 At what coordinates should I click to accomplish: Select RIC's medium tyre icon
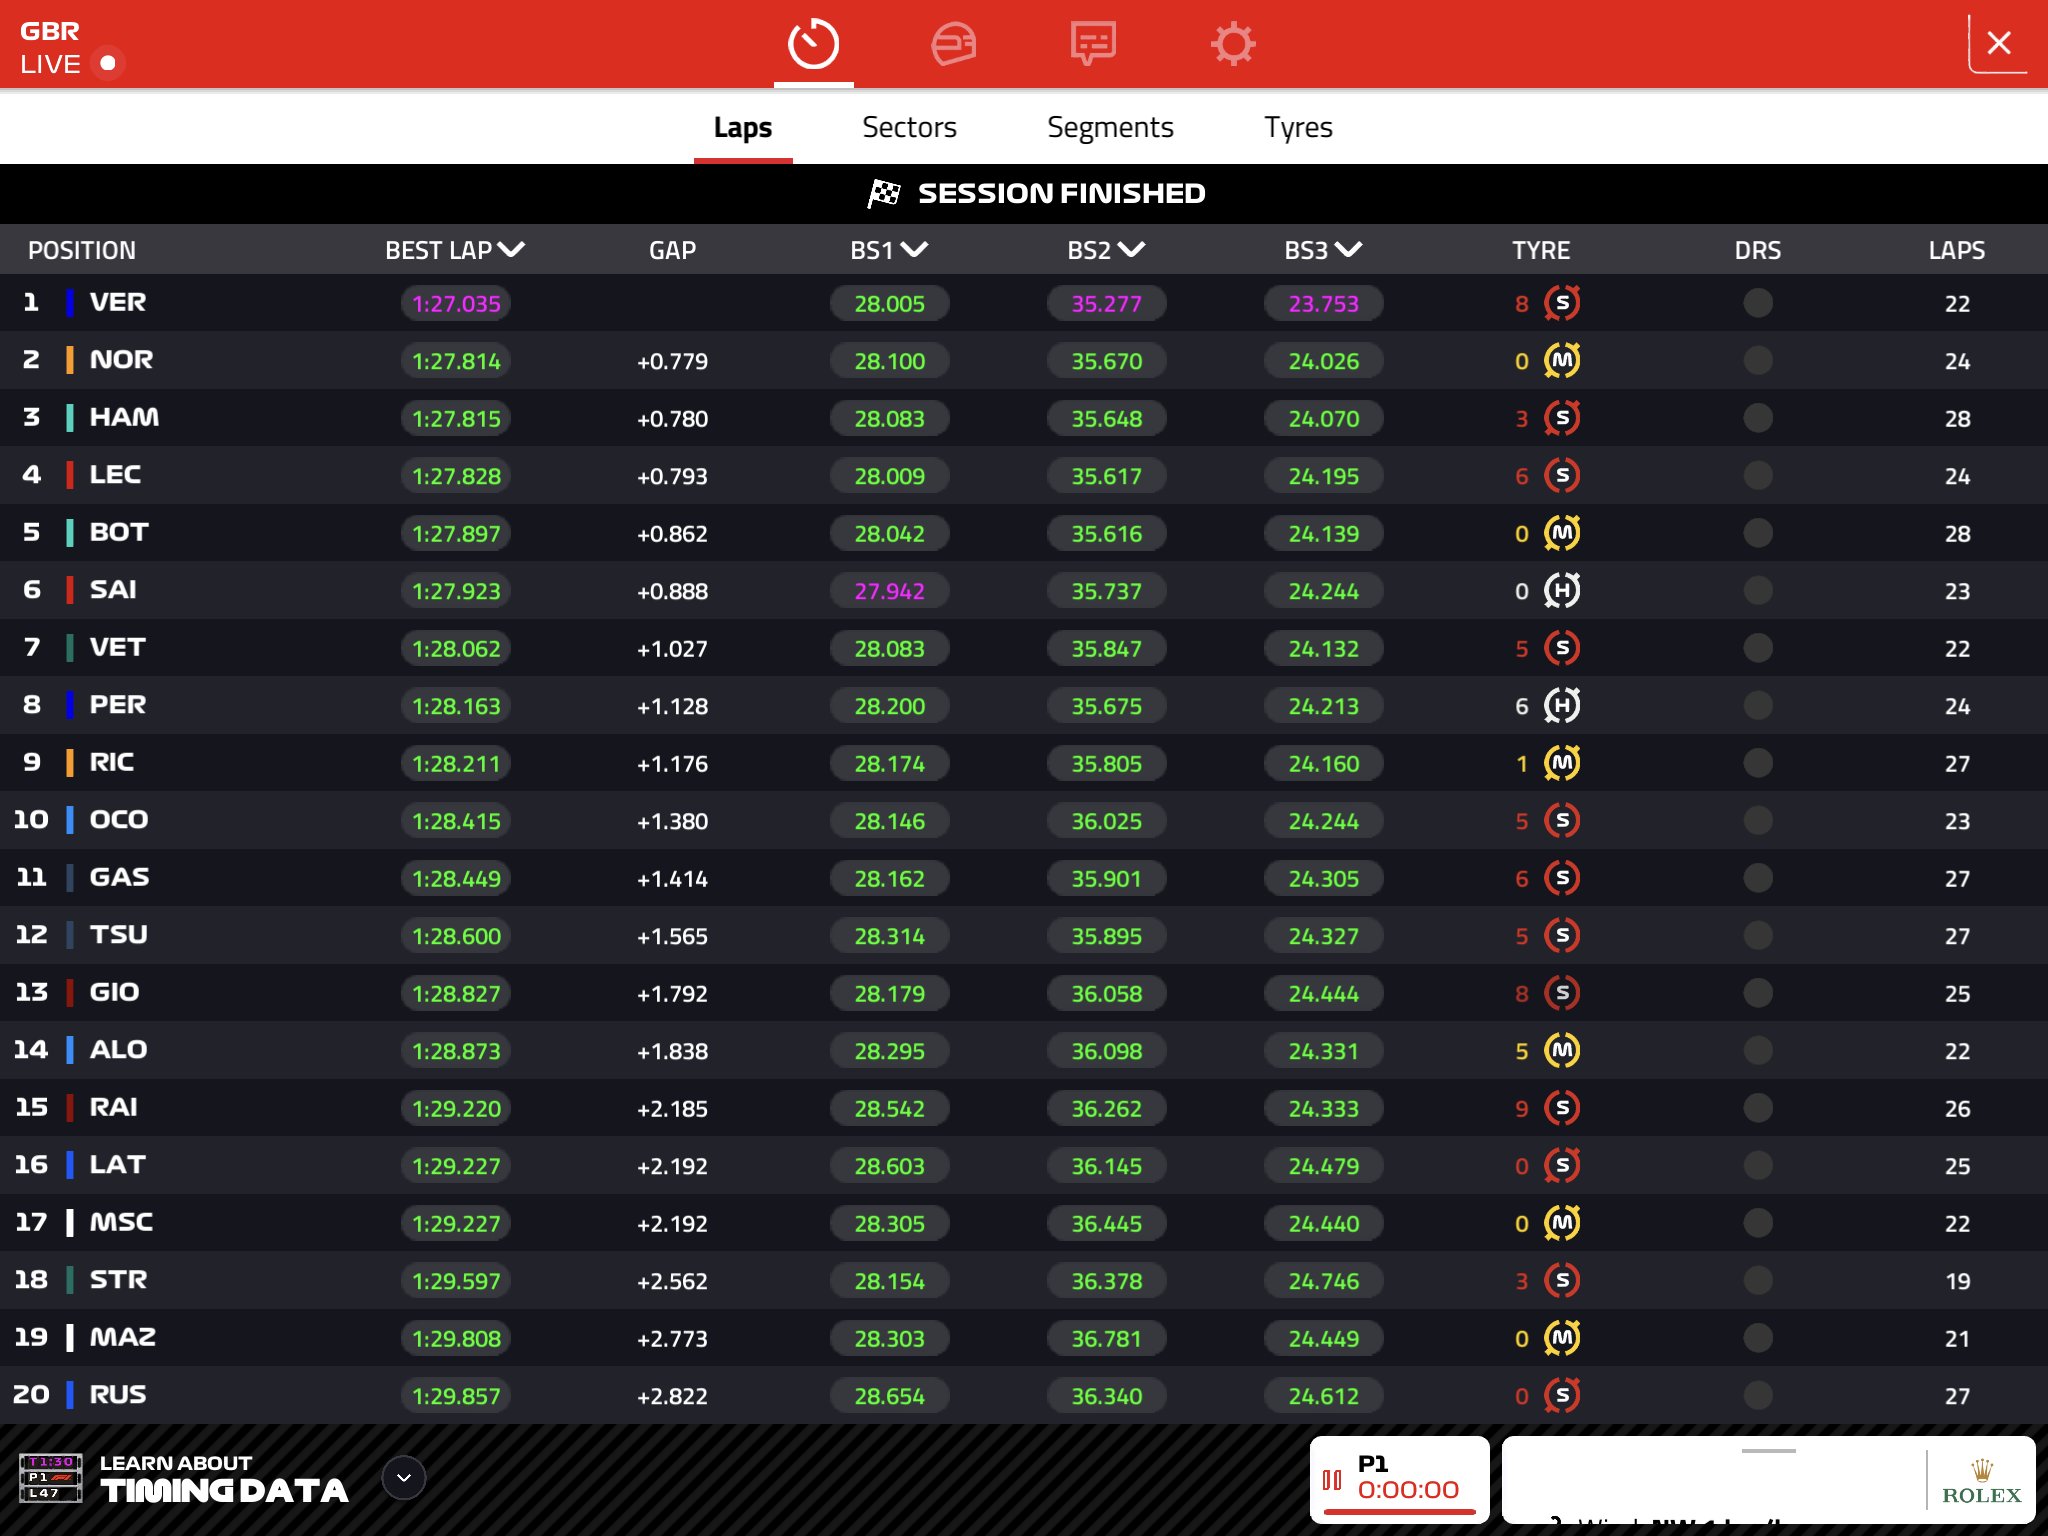pyautogui.click(x=1562, y=763)
